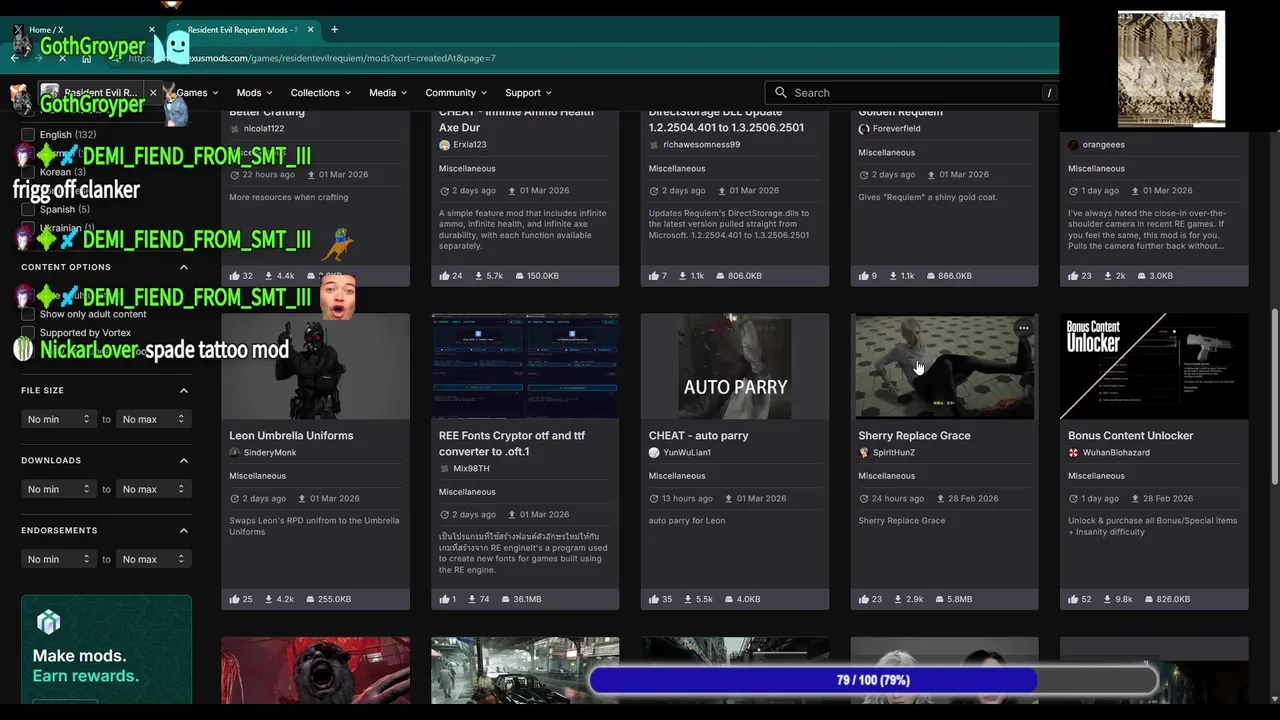Open the Community navigation menu
This screenshot has height=720, width=1280.
[x=457, y=92]
